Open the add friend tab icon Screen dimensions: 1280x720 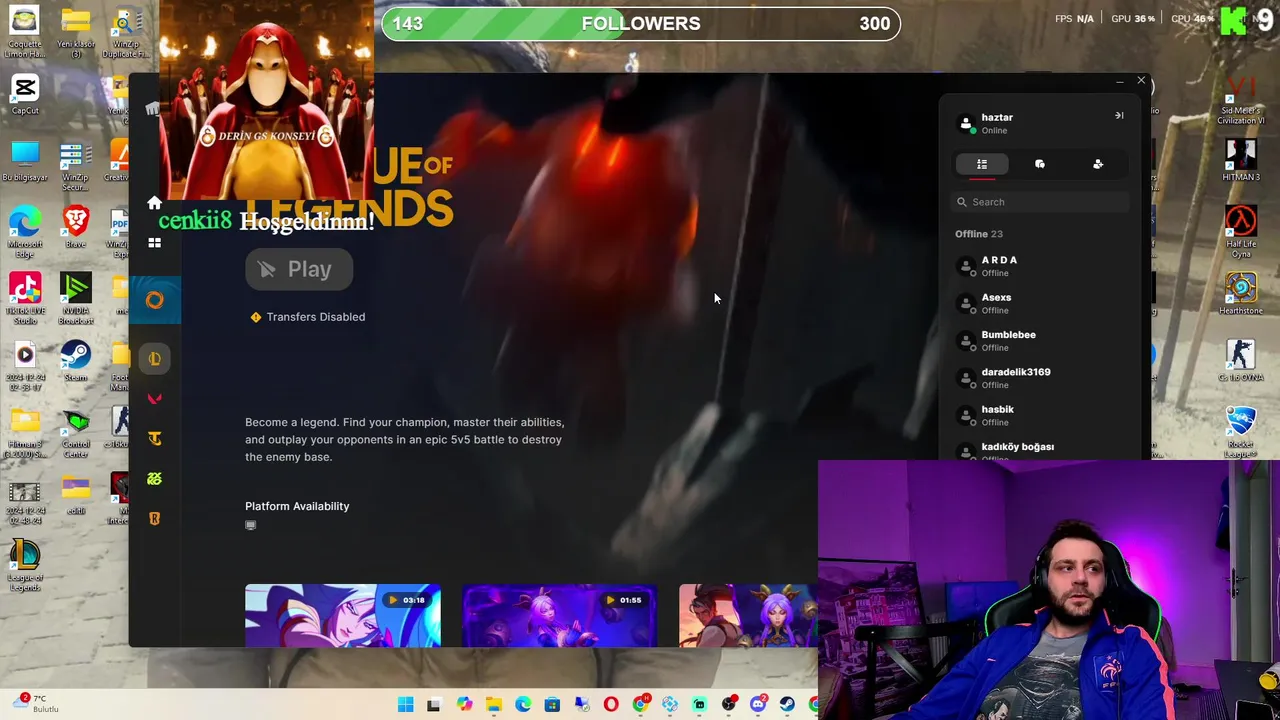(1098, 164)
